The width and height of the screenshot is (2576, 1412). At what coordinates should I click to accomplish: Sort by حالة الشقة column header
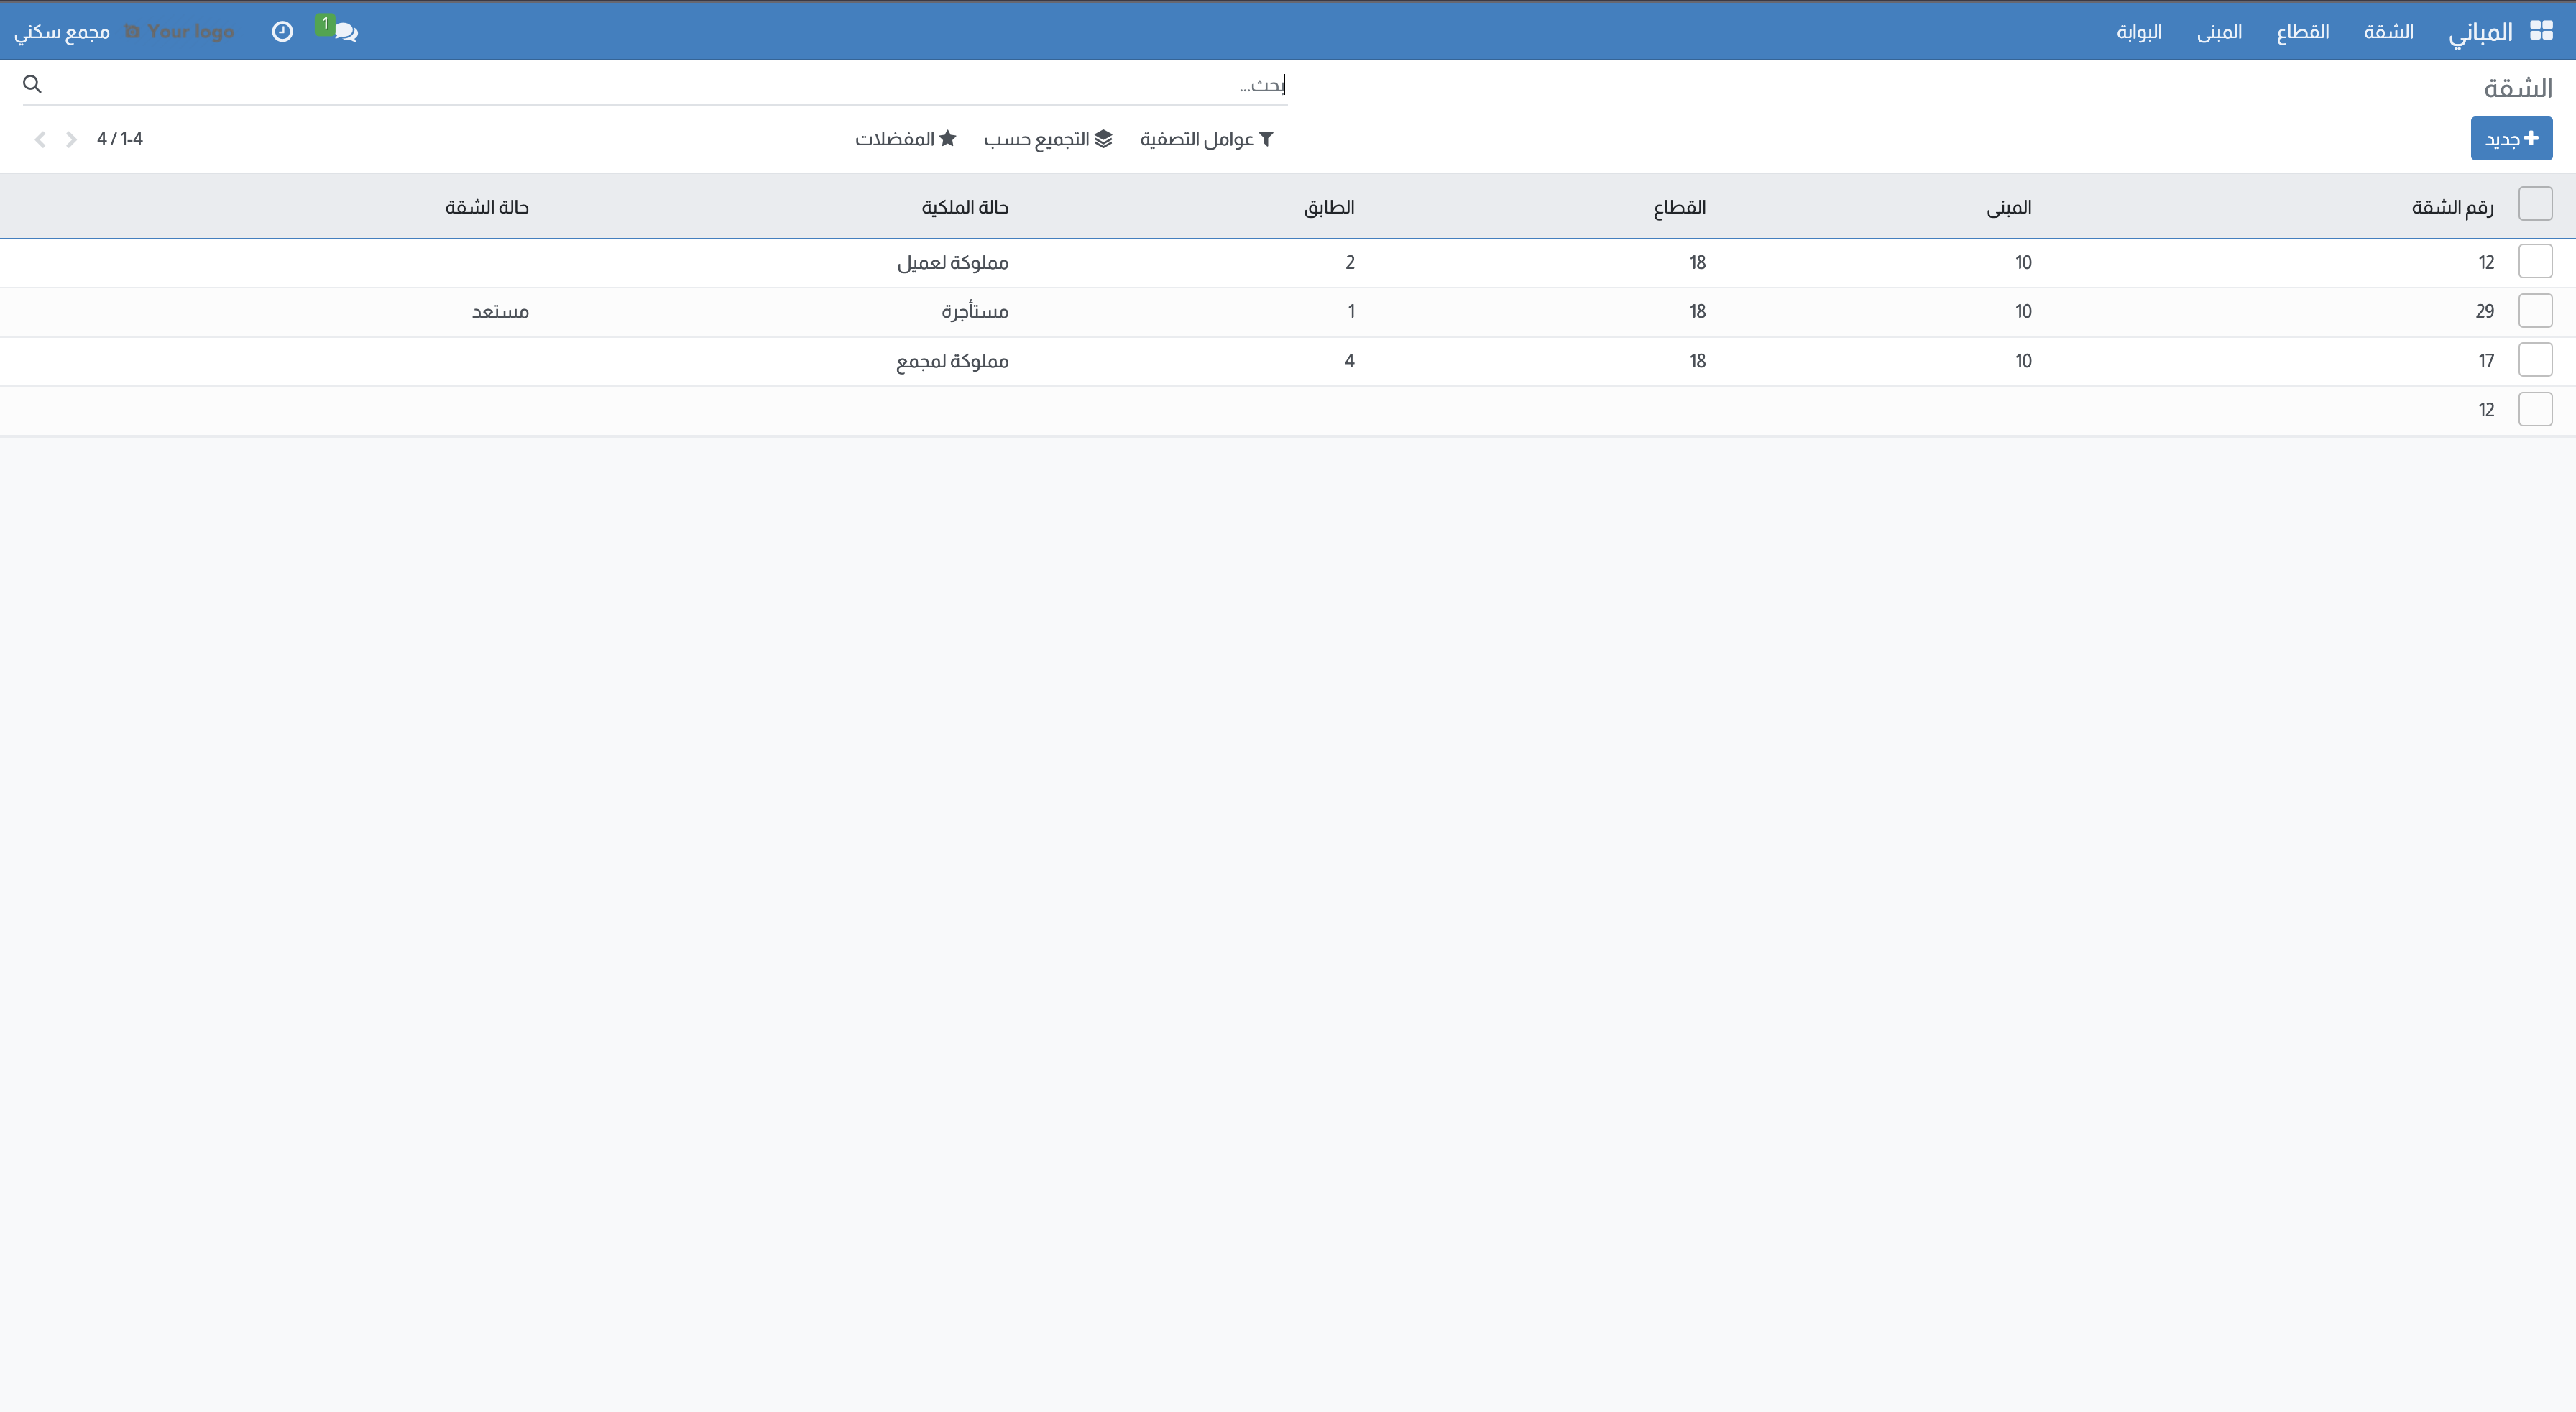(487, 207)
